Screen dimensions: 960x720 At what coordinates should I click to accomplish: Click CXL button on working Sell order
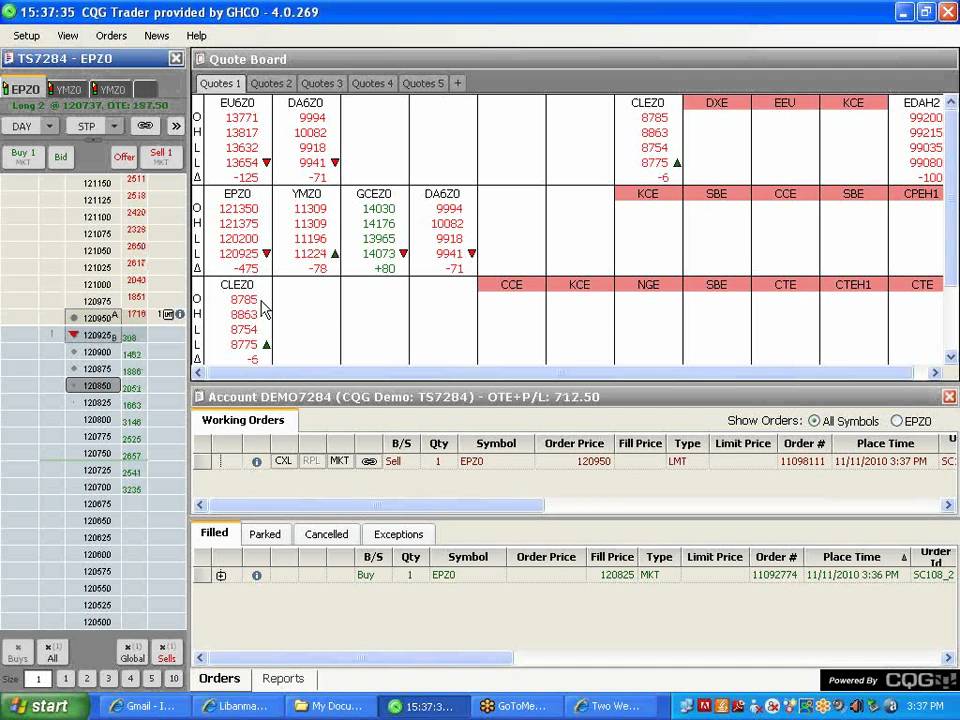click(x=283, y=461)
